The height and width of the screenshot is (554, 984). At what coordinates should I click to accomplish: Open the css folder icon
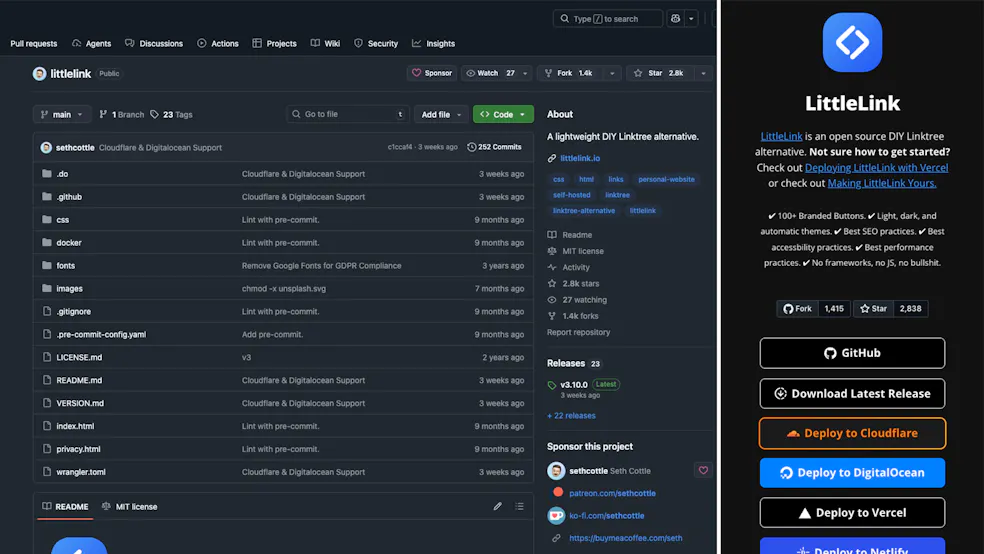pos(46,220)
